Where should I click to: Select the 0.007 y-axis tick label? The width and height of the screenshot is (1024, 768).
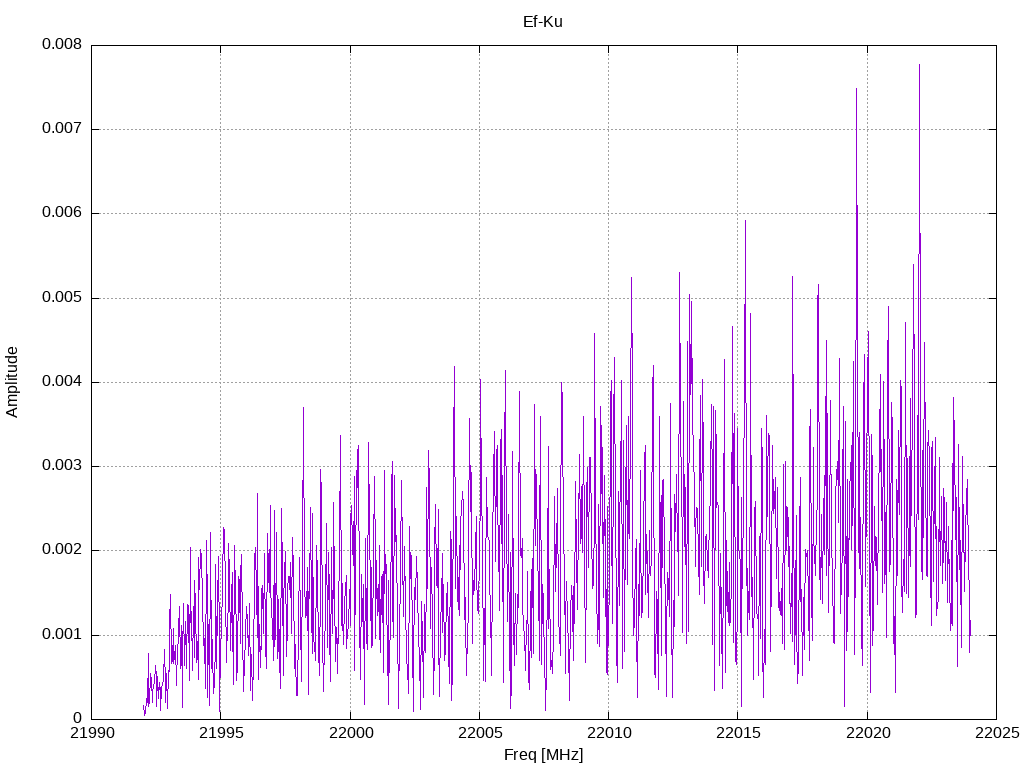click(x=62, y=129)
